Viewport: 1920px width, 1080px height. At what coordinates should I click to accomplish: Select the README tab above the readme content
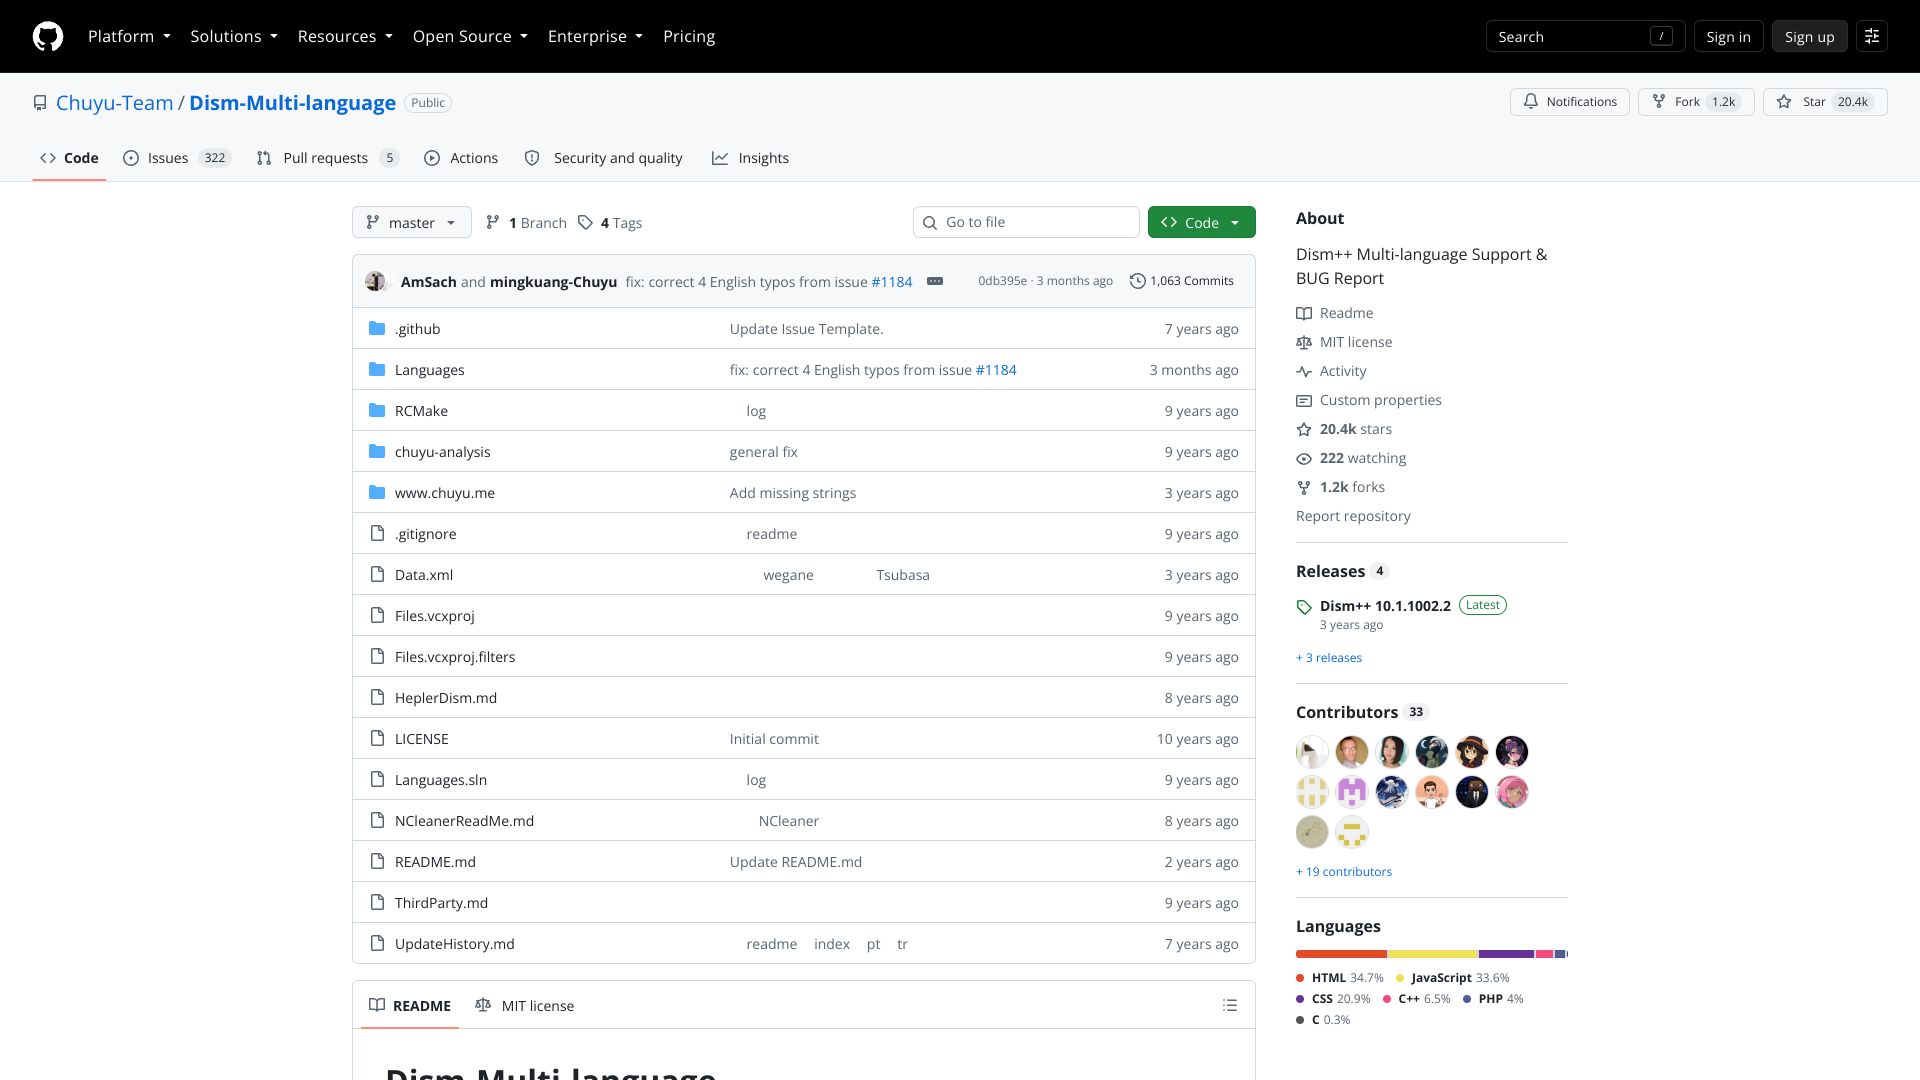click(410, 1005)
